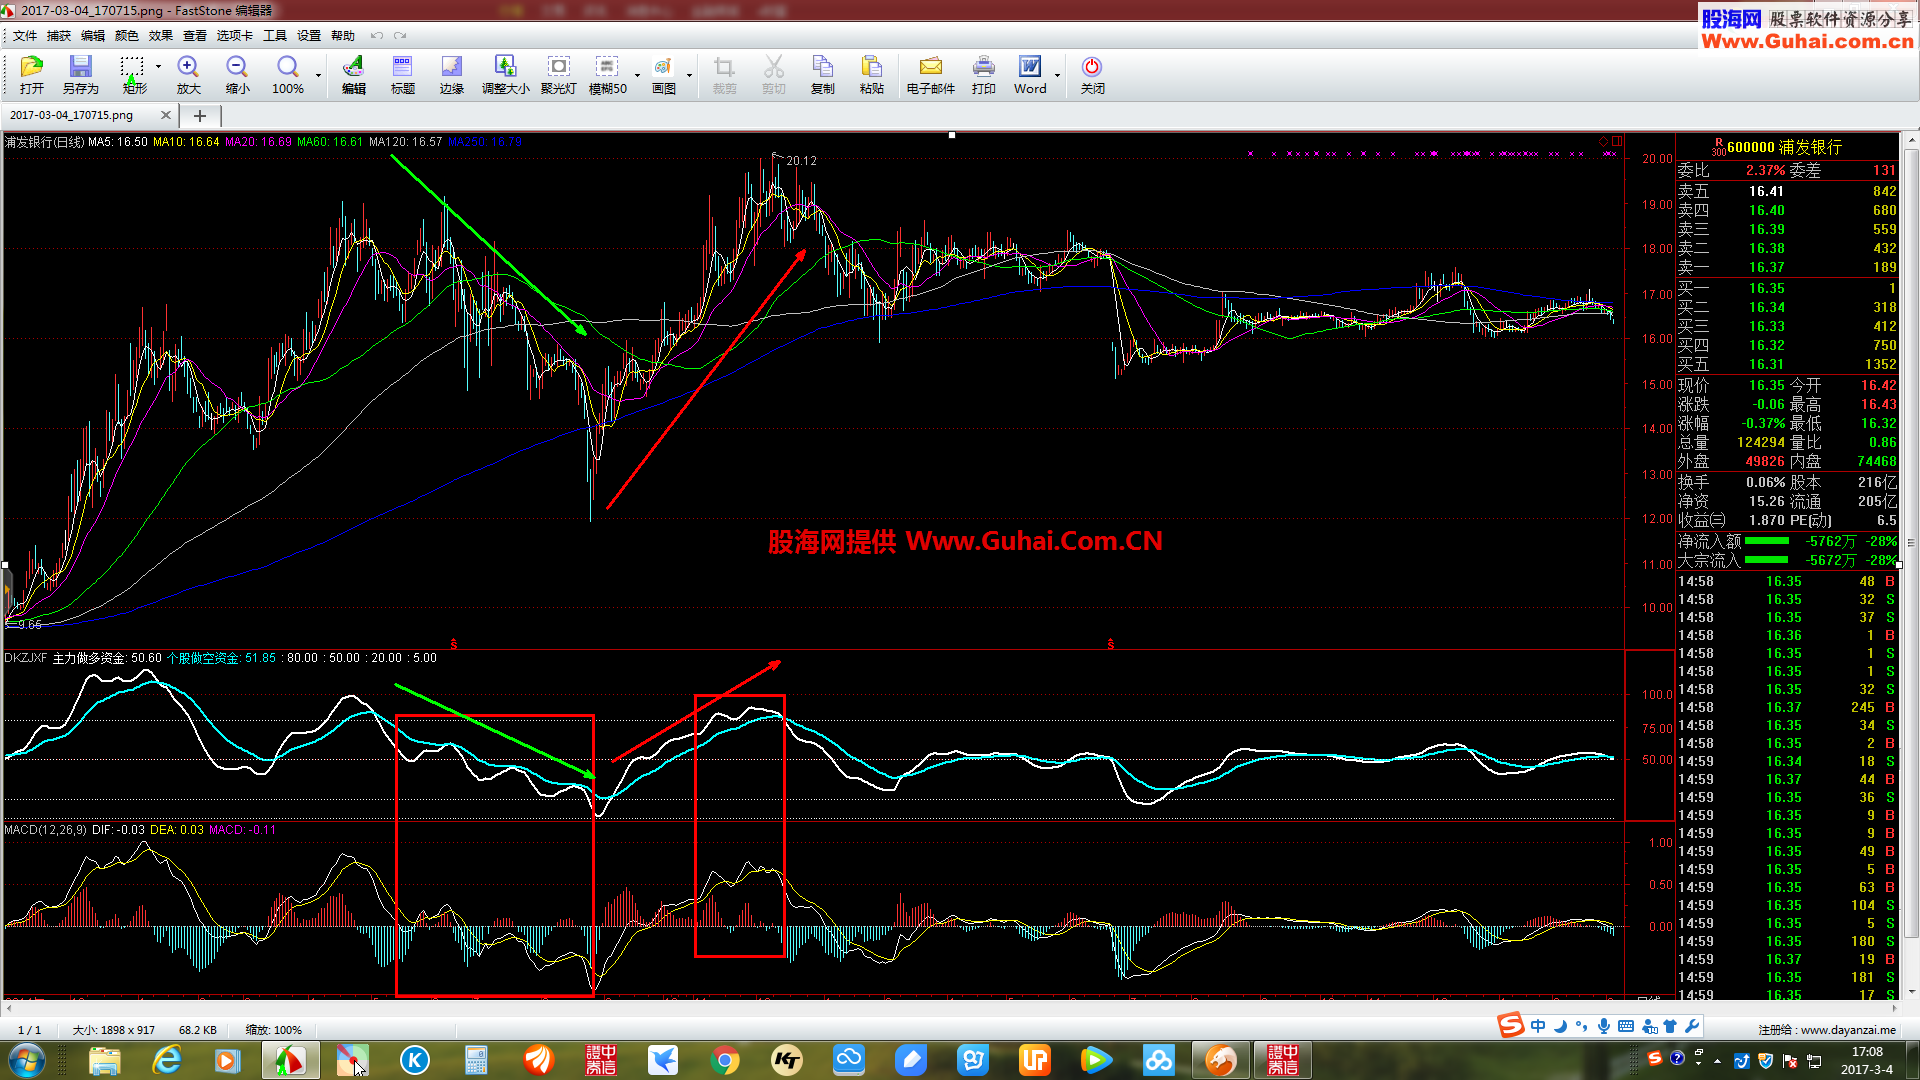Open Sogou input method S logo menu

(x=1510, y=1025)
